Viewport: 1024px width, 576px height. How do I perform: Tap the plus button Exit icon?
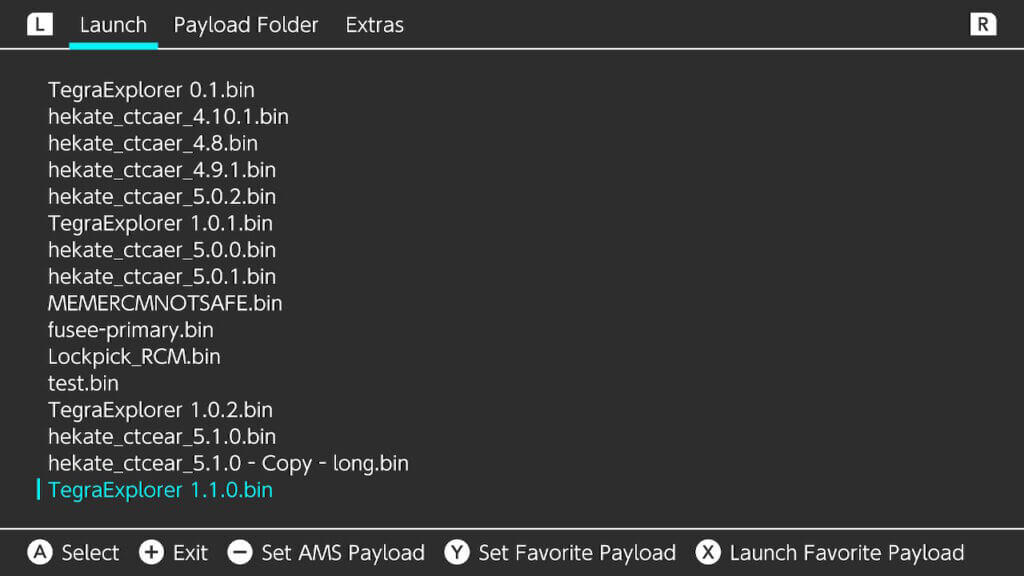coord(151,553)
